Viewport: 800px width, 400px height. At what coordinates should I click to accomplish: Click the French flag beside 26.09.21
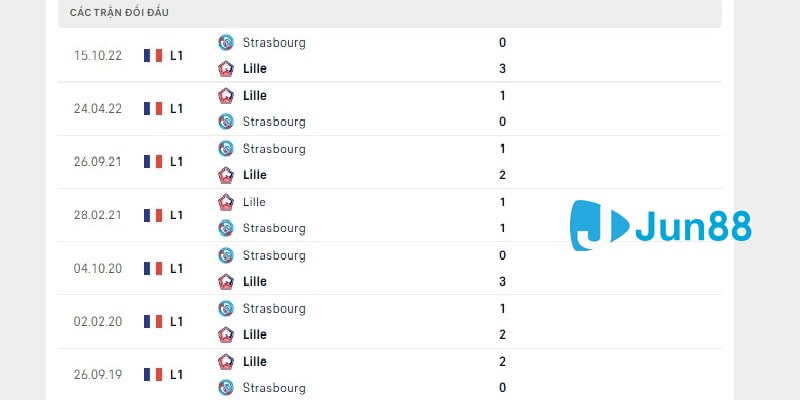pos(153,161)
